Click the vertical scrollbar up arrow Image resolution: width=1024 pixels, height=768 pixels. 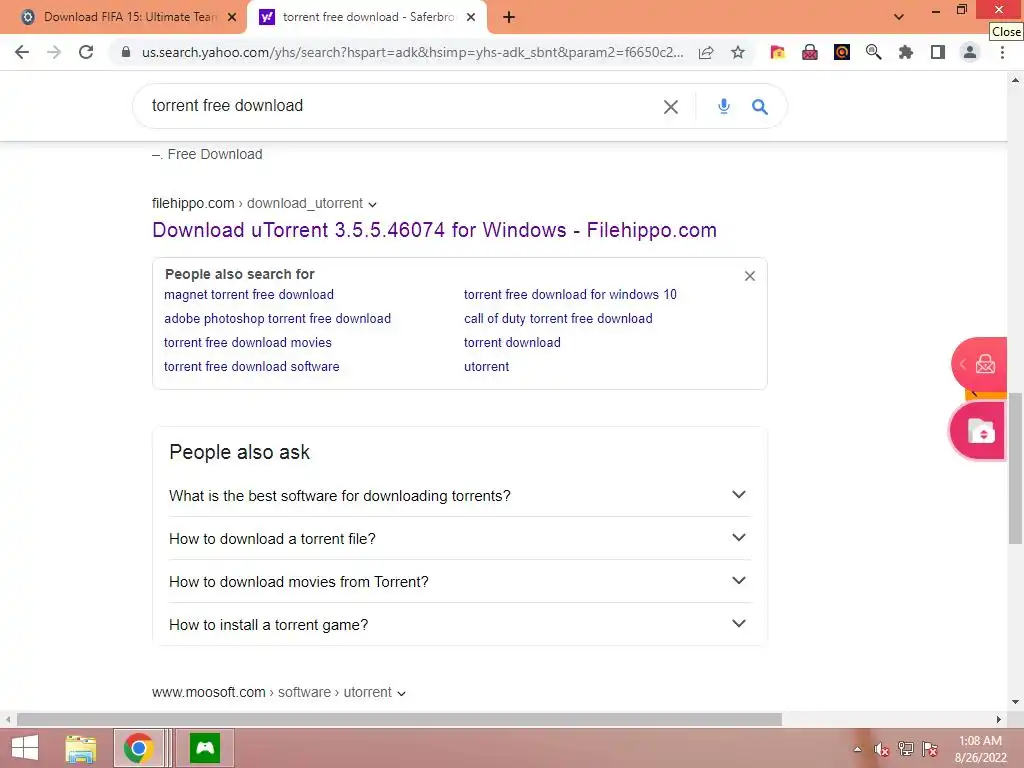1015,81
